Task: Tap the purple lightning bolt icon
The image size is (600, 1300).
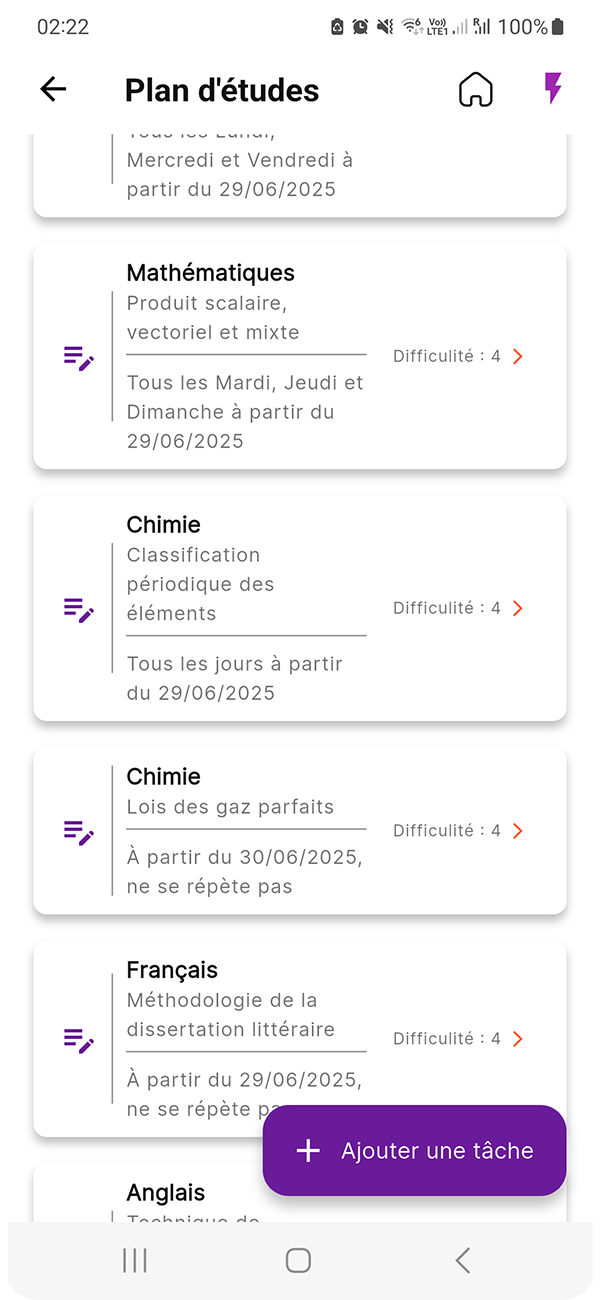Action: tap(552, 89)
